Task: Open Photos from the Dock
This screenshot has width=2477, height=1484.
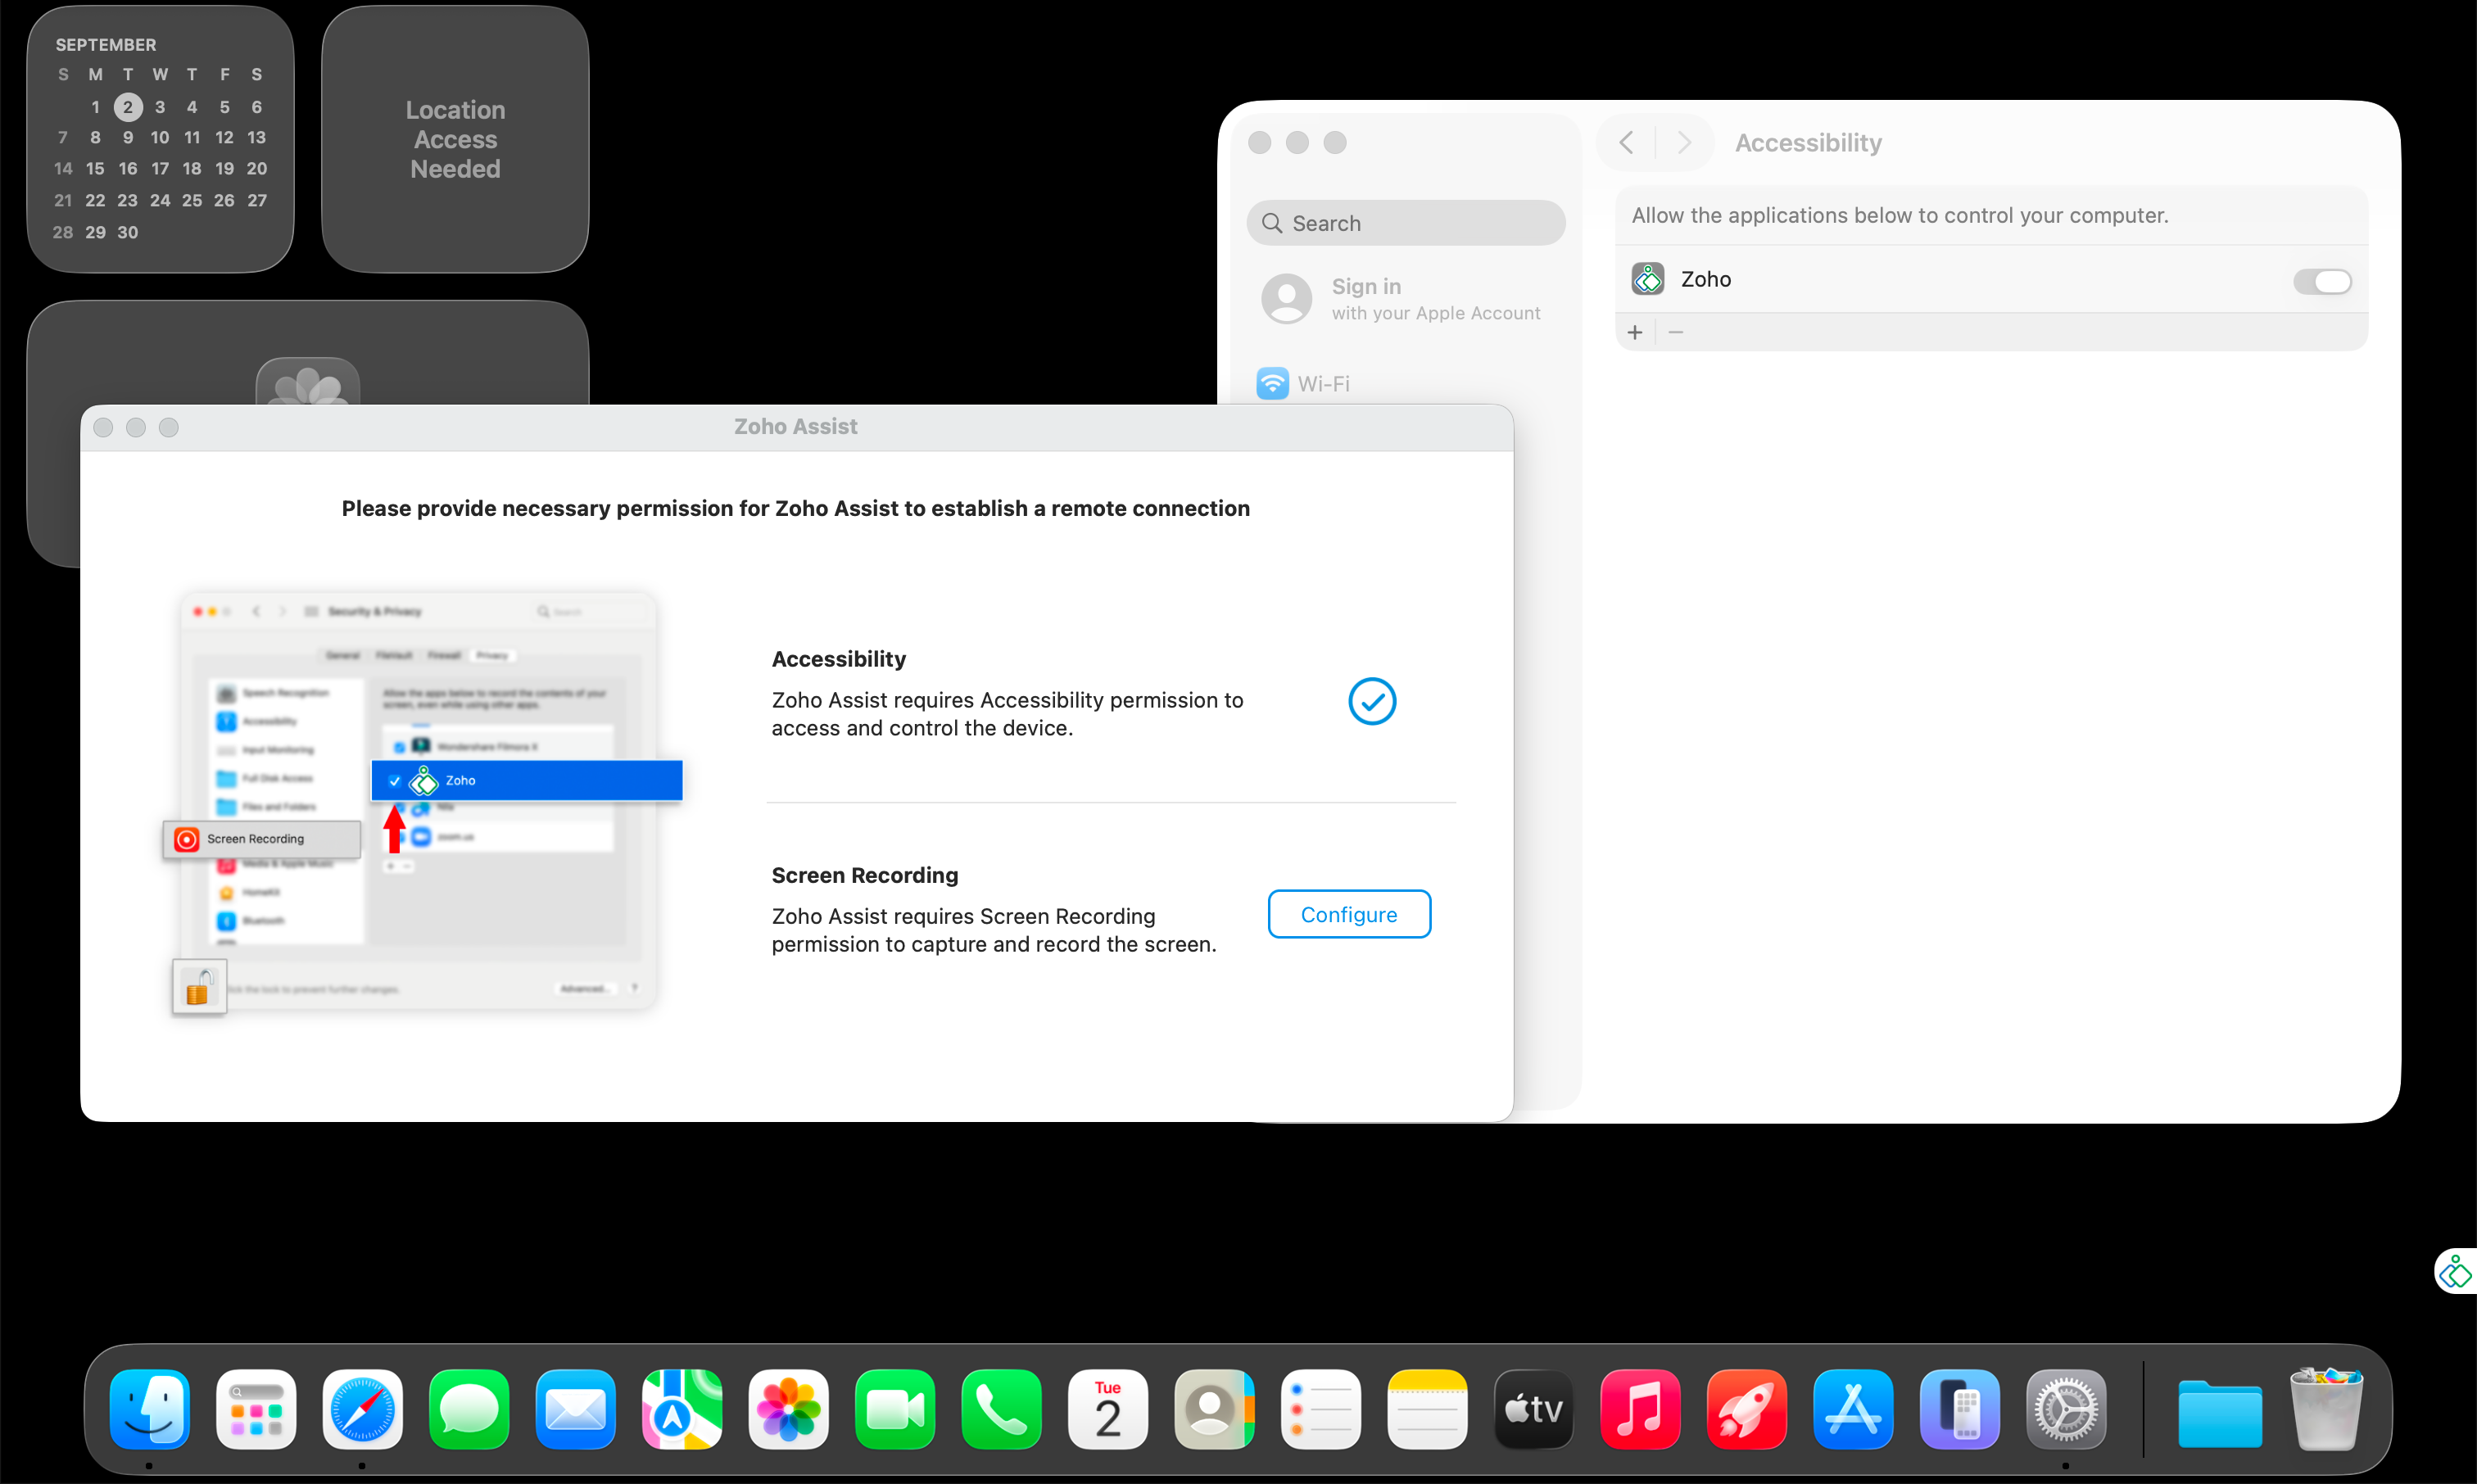Action: click(x=788, y=1410)
